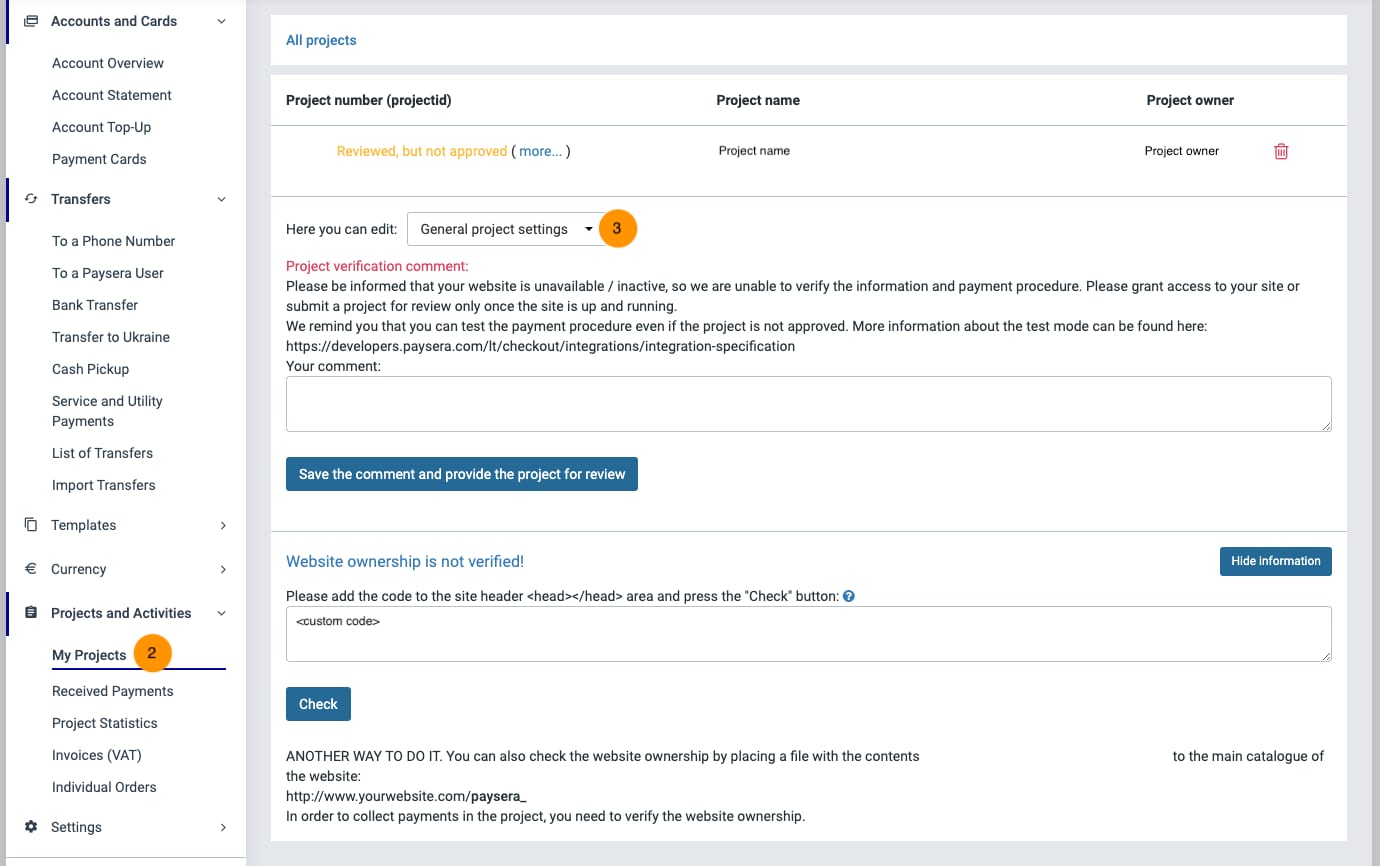
Task: Click the blue help question mark icon
Action: [x=849, y=596]
